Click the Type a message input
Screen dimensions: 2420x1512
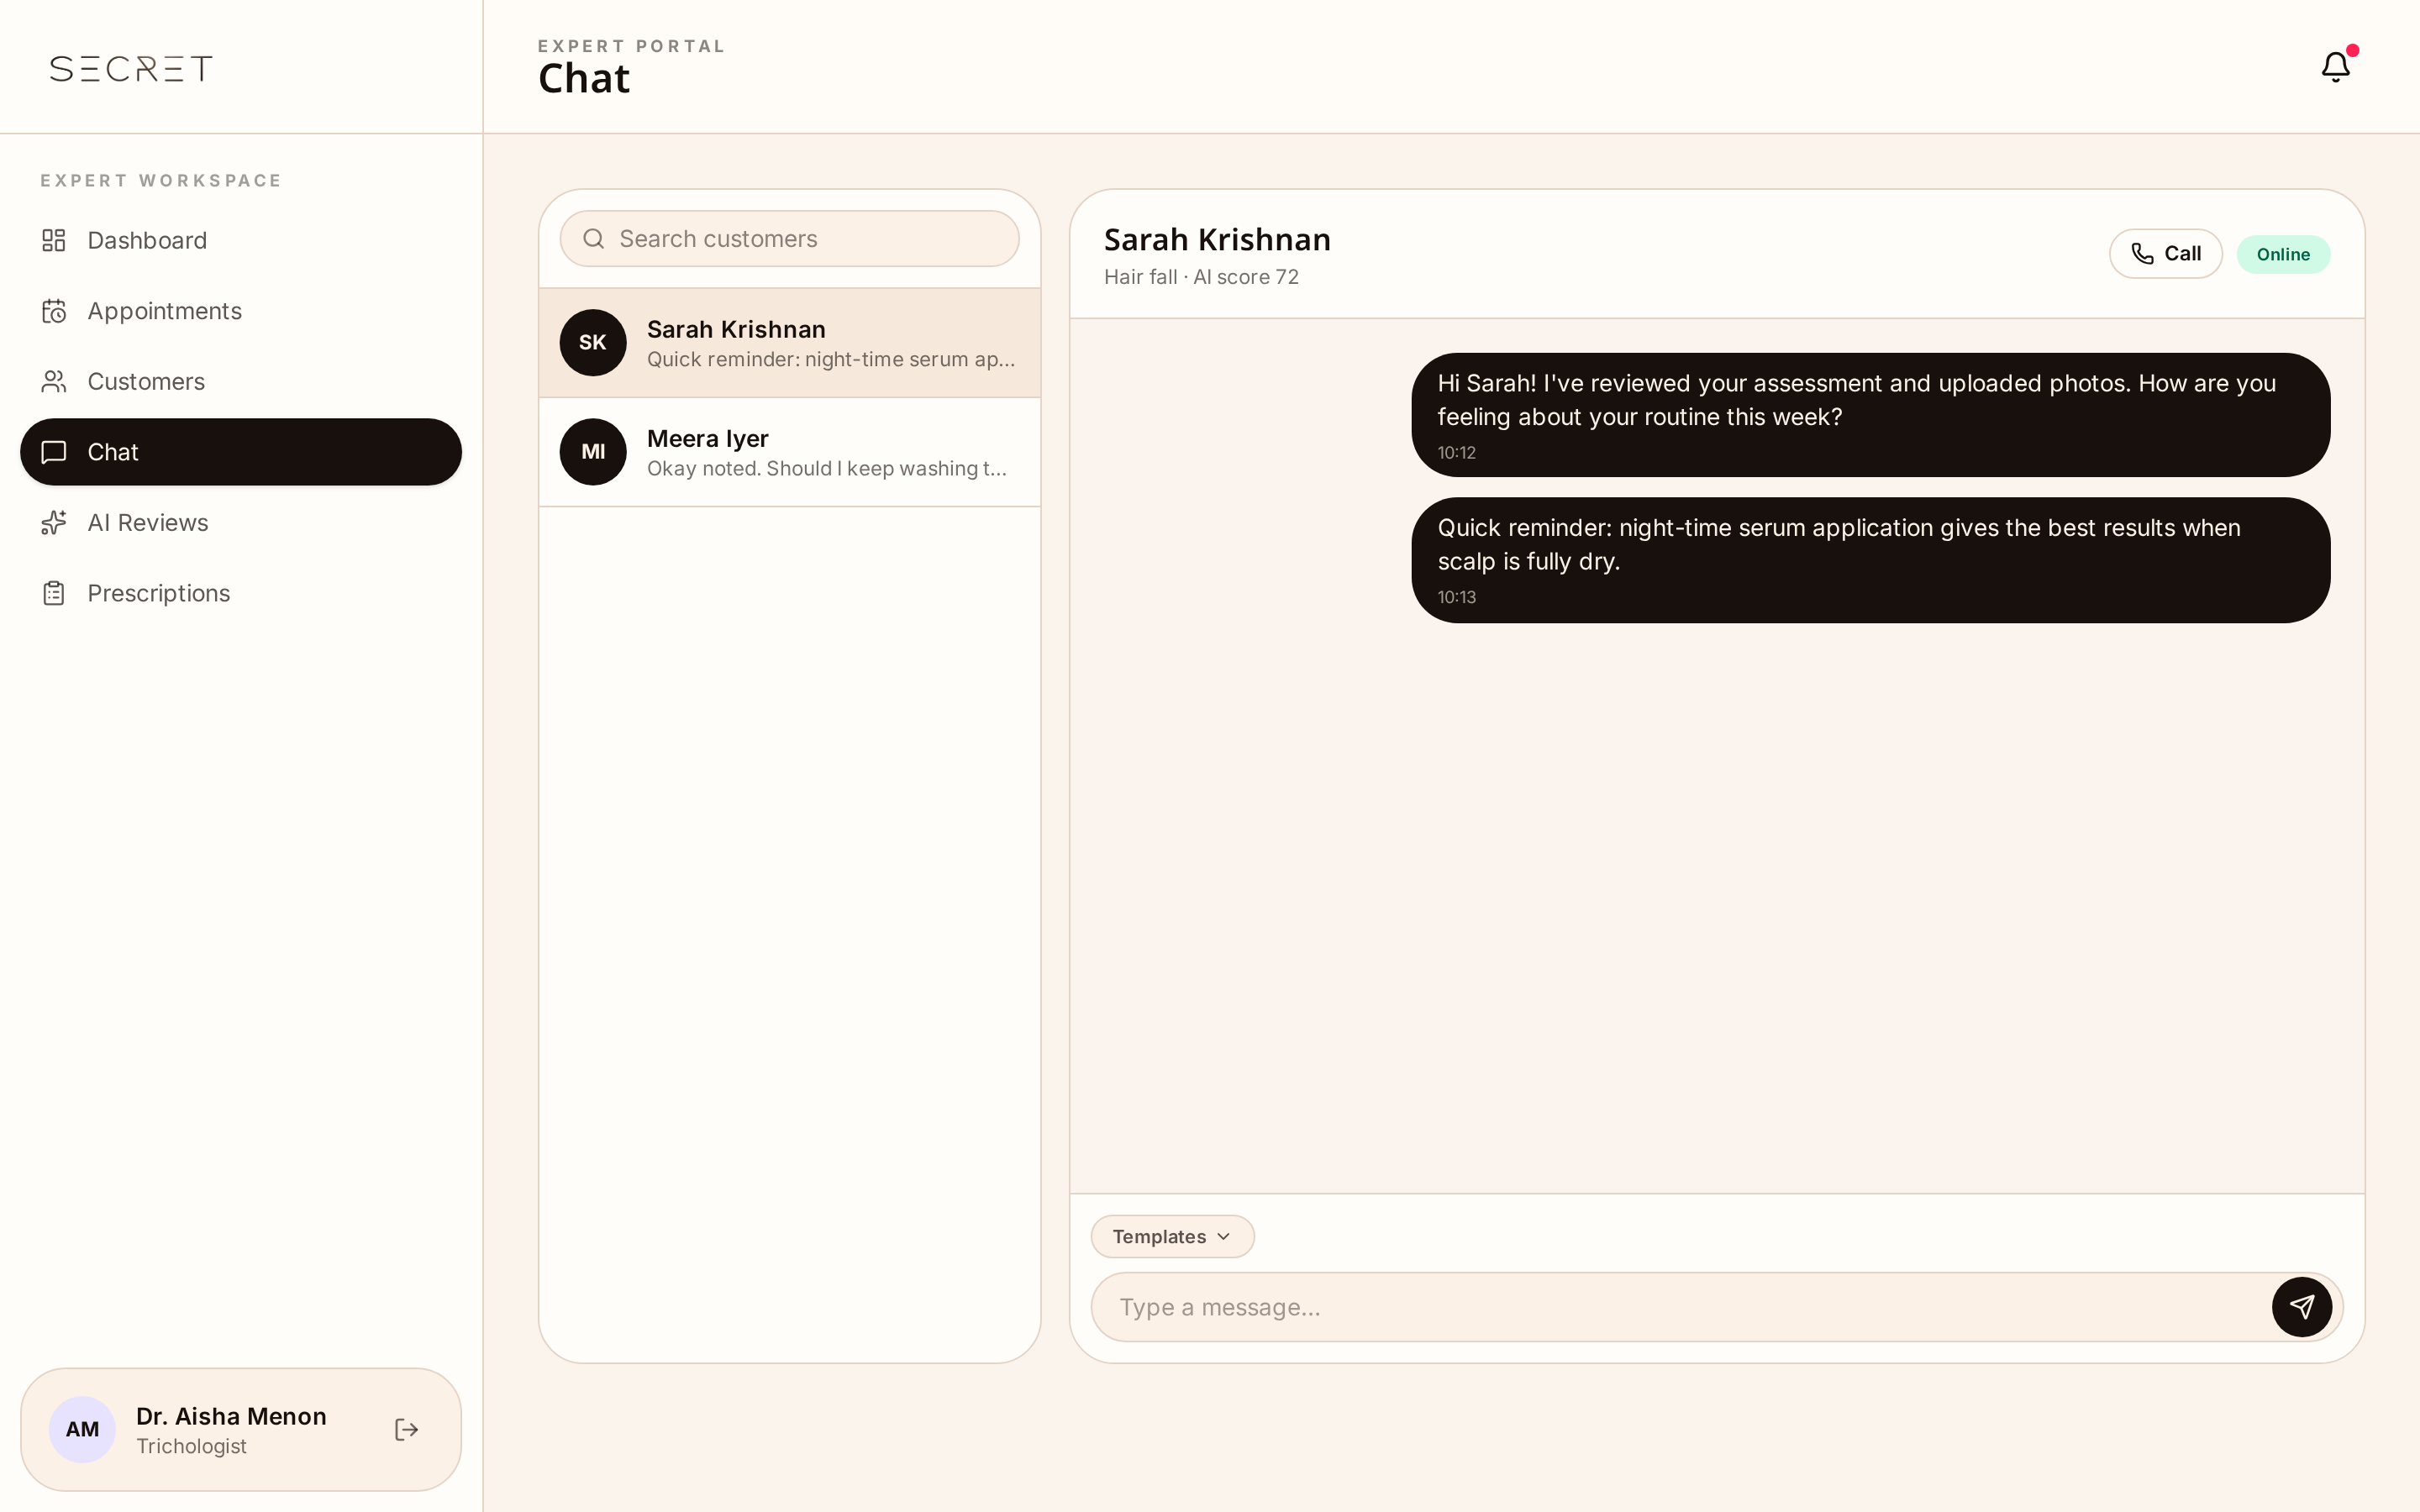pyautogui.click(x=1680, y=1307)
